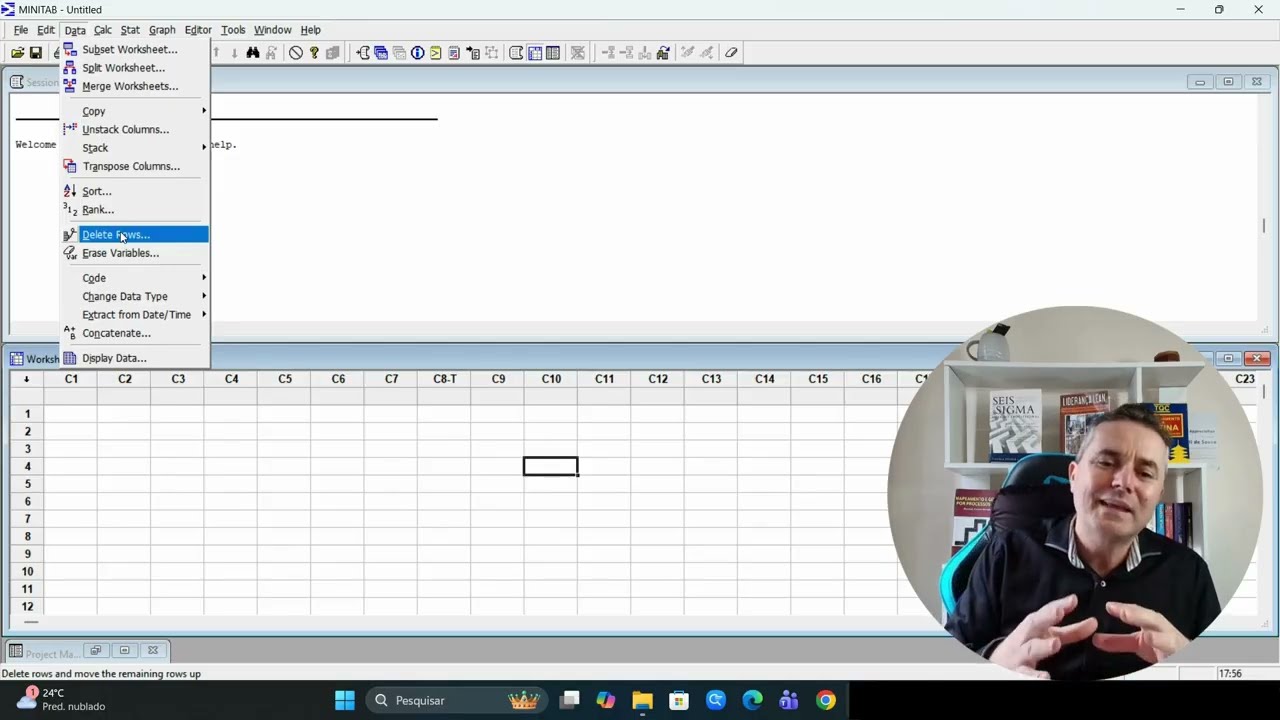Click the Show Session Folder toolbar icon
Viewport: 1280px width, 720px height.
point(363,53)
